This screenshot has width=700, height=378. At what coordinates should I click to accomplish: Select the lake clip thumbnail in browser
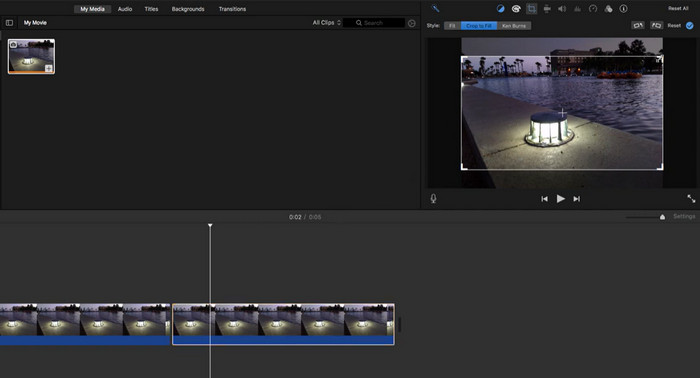pos(31,56)
